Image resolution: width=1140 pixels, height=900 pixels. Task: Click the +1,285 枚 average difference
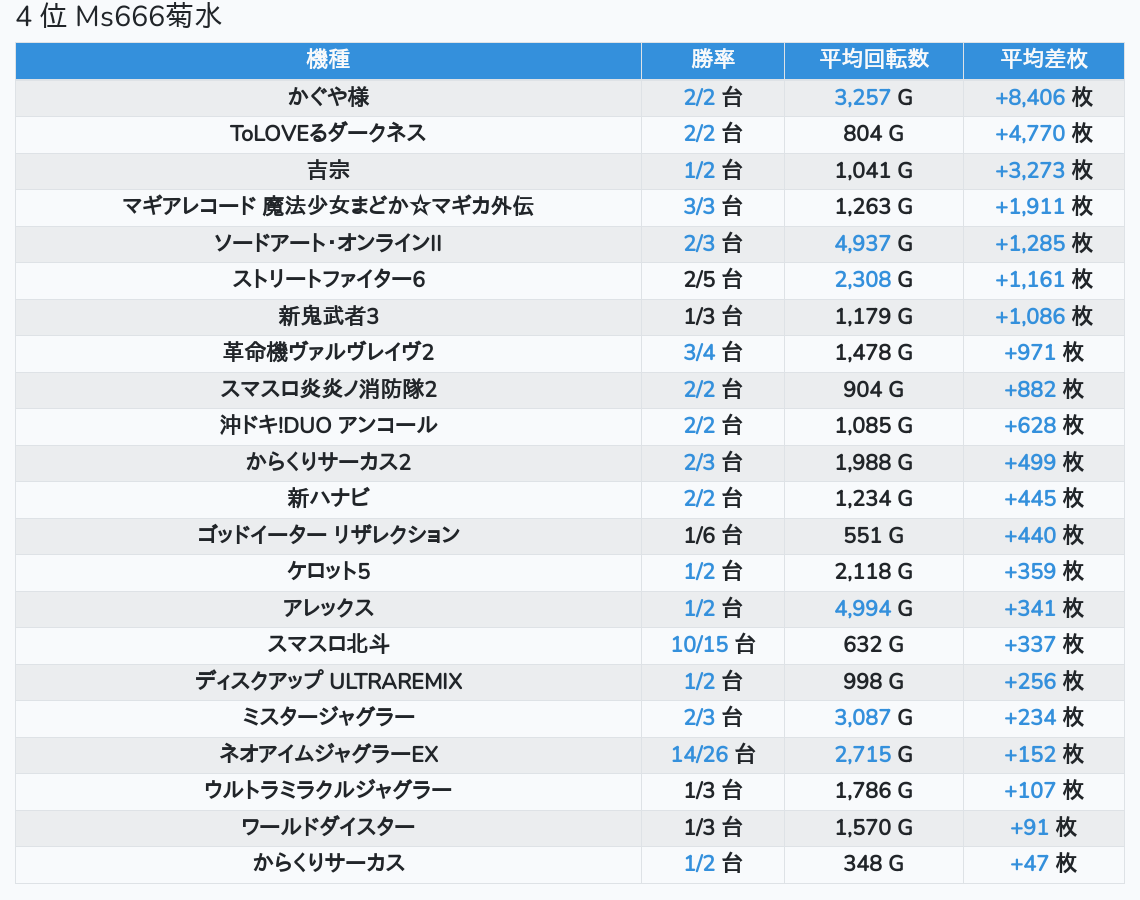(x=1043, y=244)
